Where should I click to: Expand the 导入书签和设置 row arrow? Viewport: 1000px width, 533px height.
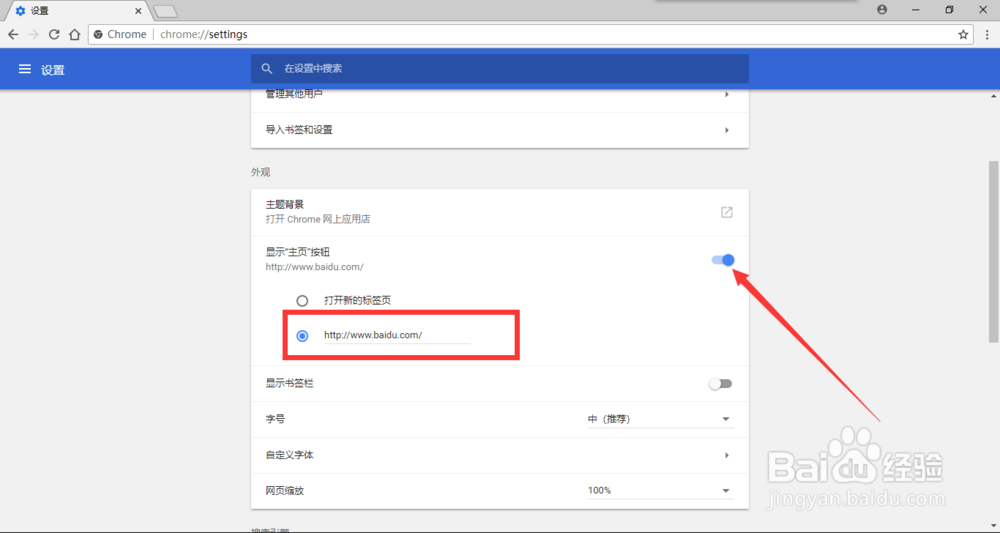pos(726,130)
